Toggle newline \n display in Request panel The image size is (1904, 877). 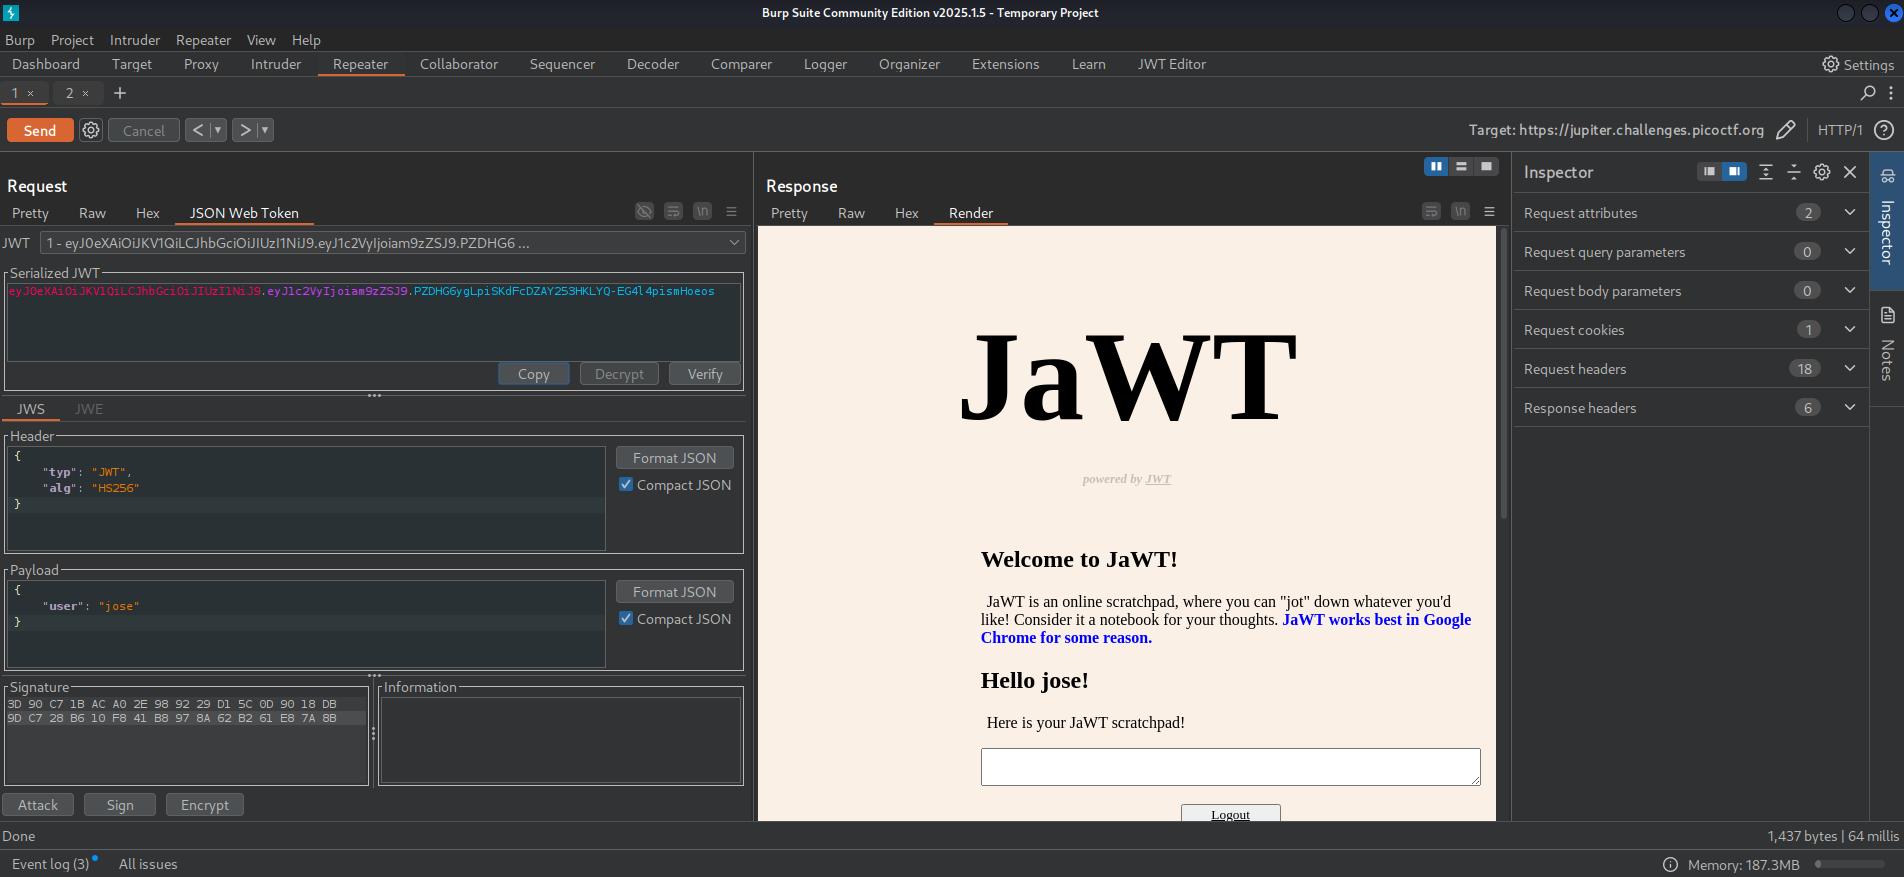click(x=703, y=211)
